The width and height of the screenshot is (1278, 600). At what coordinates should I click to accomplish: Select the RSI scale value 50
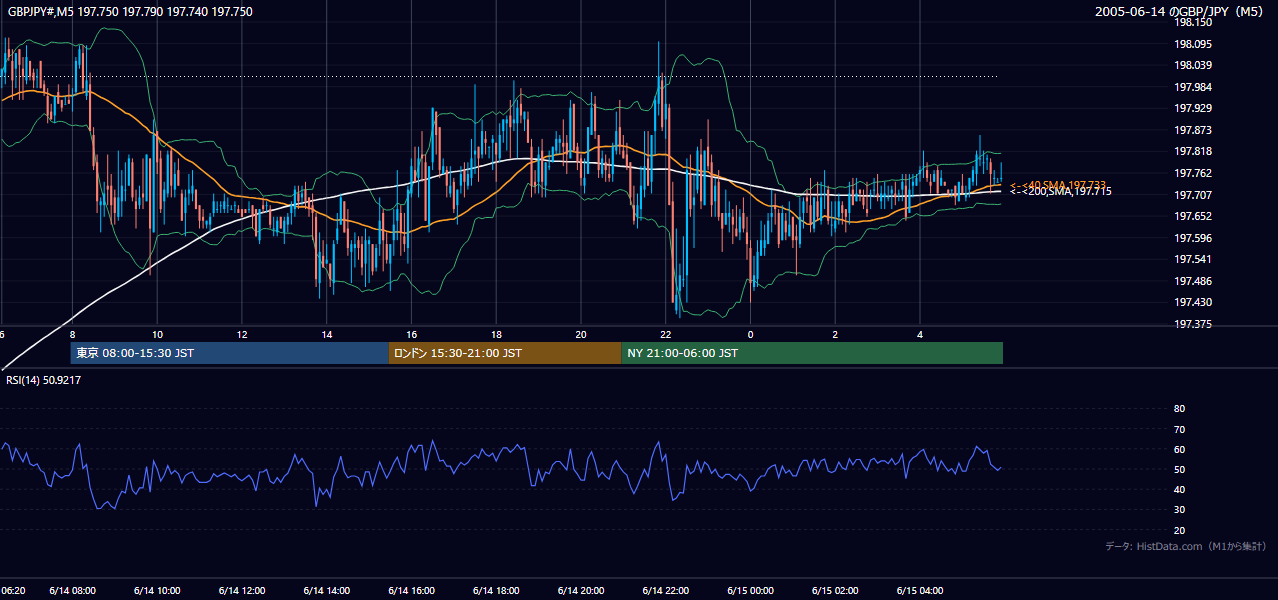(x=1179, y=469)
